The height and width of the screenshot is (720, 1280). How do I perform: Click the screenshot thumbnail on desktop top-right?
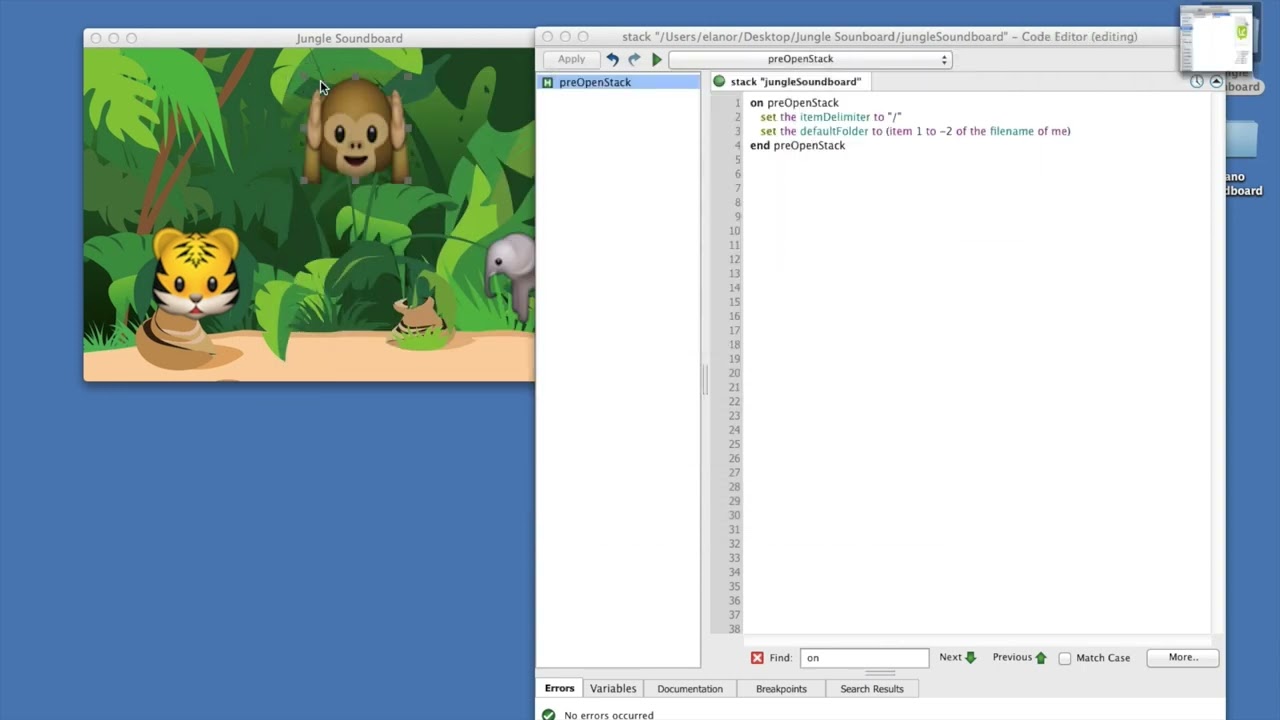coord(1216,38)
